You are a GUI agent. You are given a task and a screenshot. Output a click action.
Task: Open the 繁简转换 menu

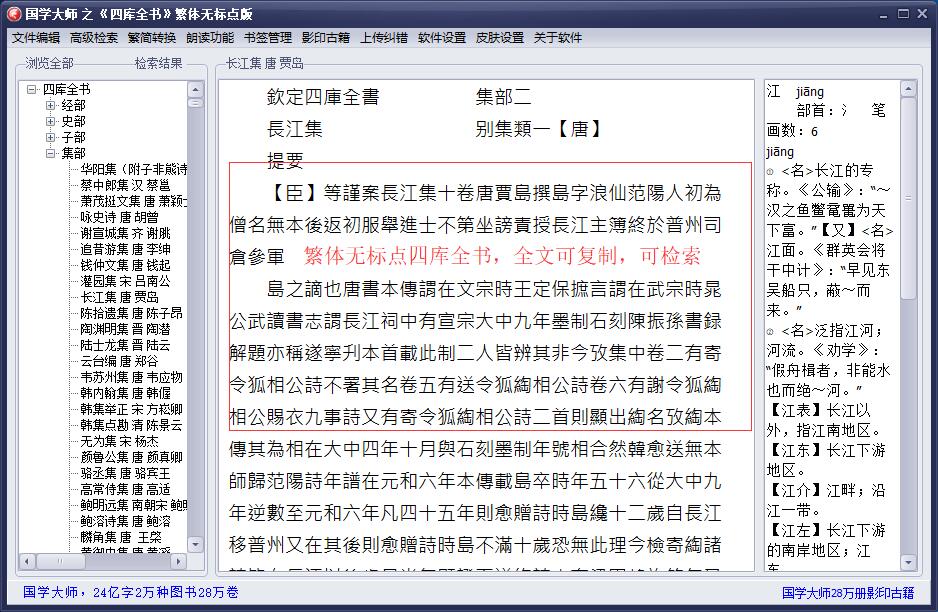tap(152, 38)
